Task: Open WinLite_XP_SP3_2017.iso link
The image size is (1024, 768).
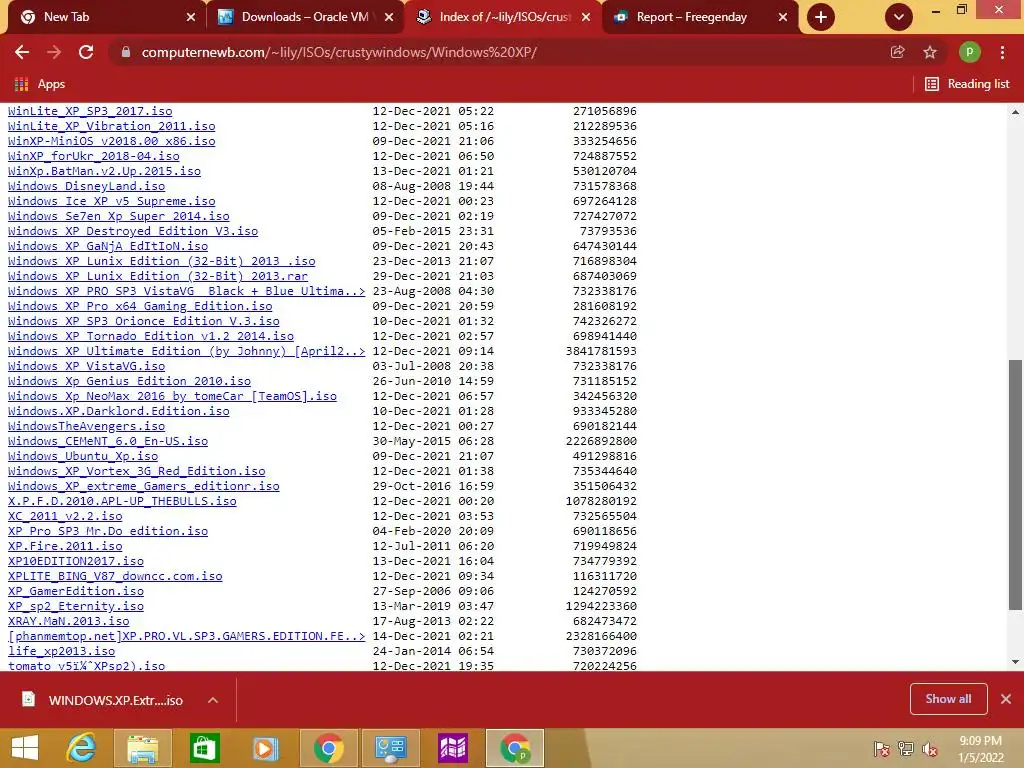Action: 90,111
